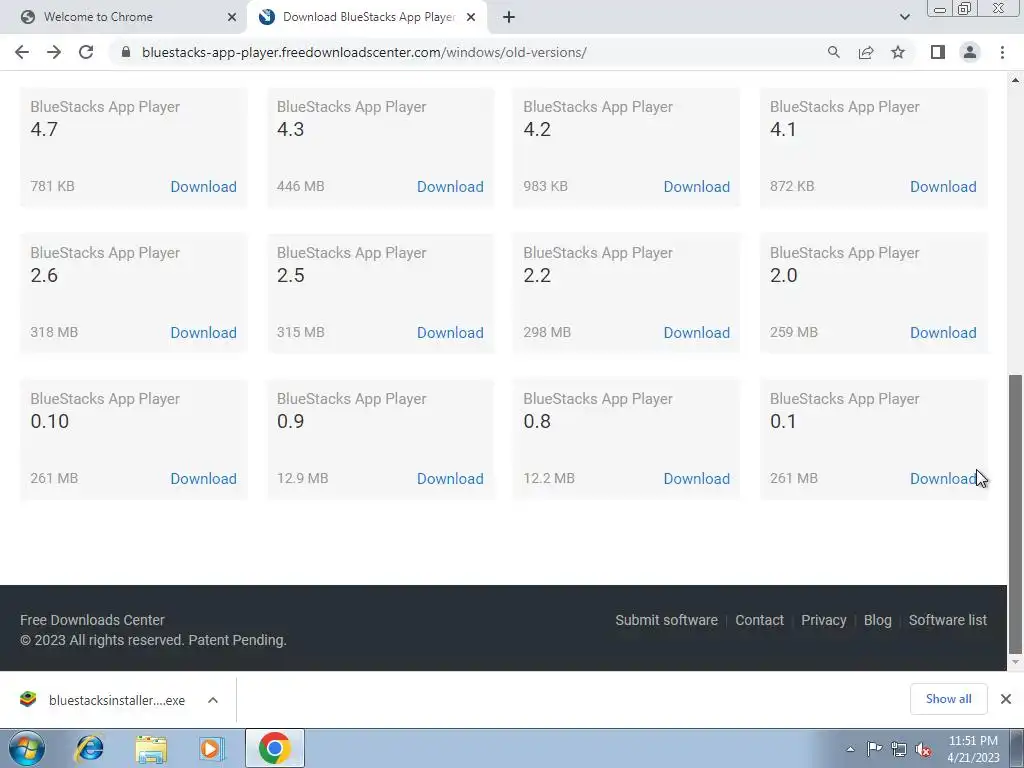Click the 446 MB size text
Viewport: 1024px width, 768px height.
[x=300, y=186]
